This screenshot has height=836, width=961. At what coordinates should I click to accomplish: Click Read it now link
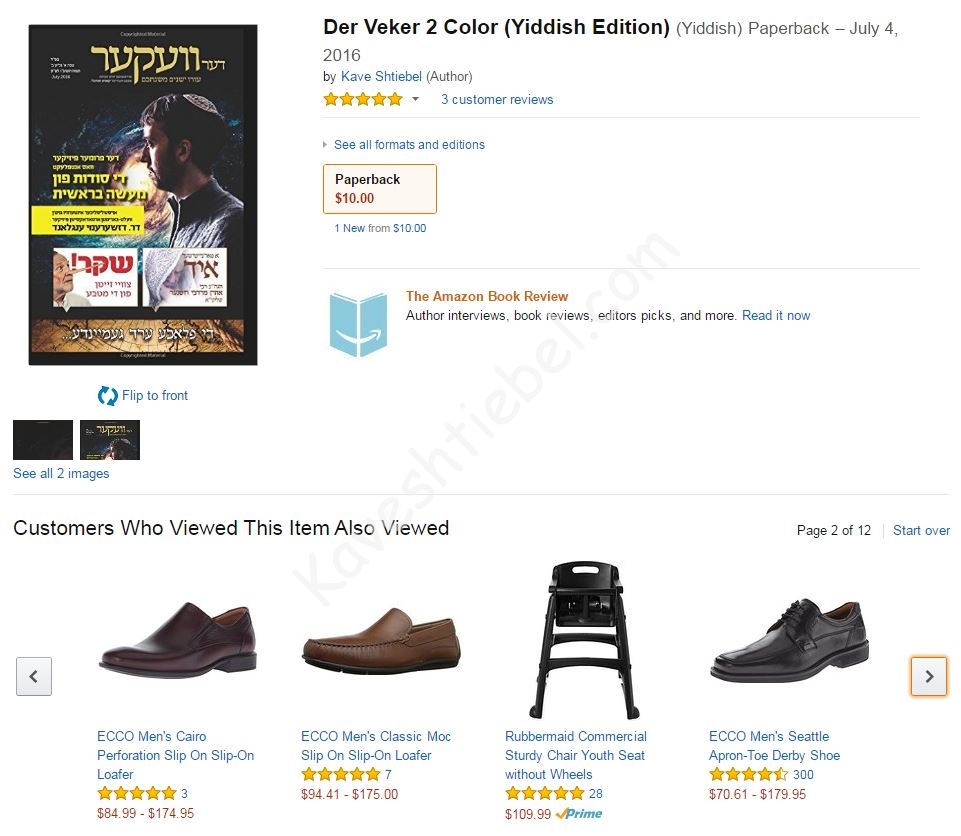click(776, 316)
